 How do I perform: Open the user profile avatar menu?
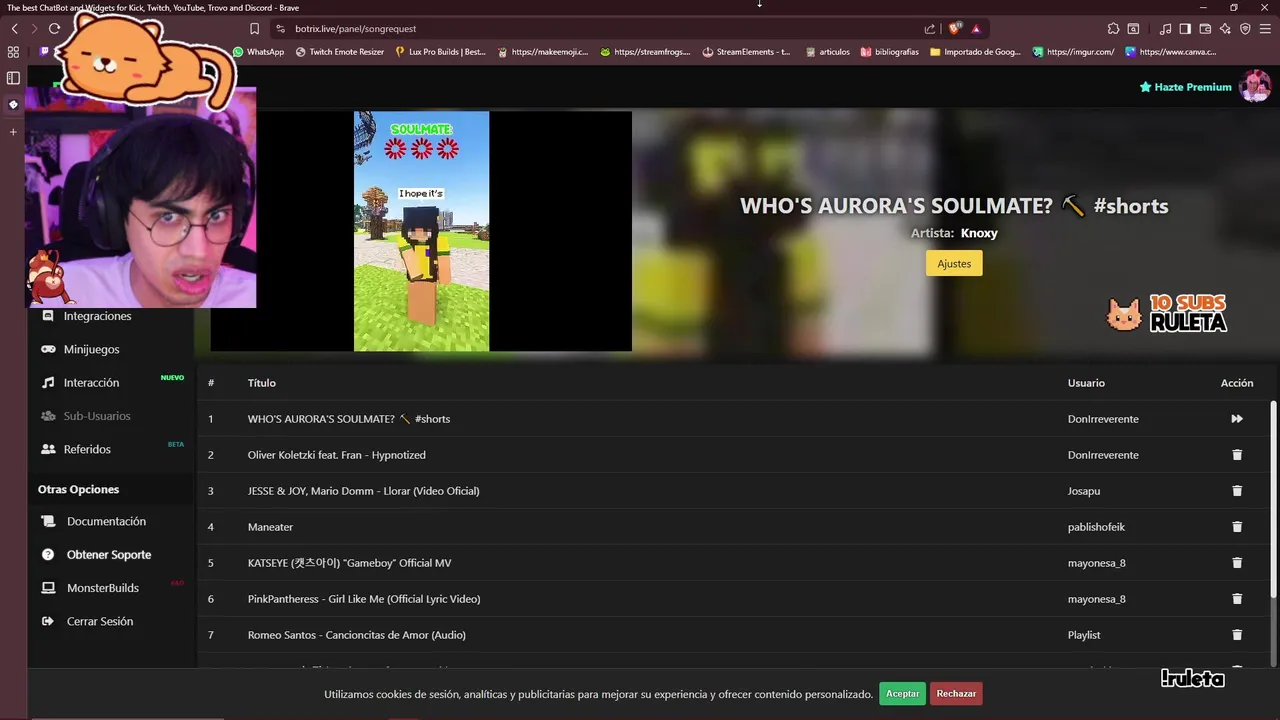click(x=1254, y=87)
